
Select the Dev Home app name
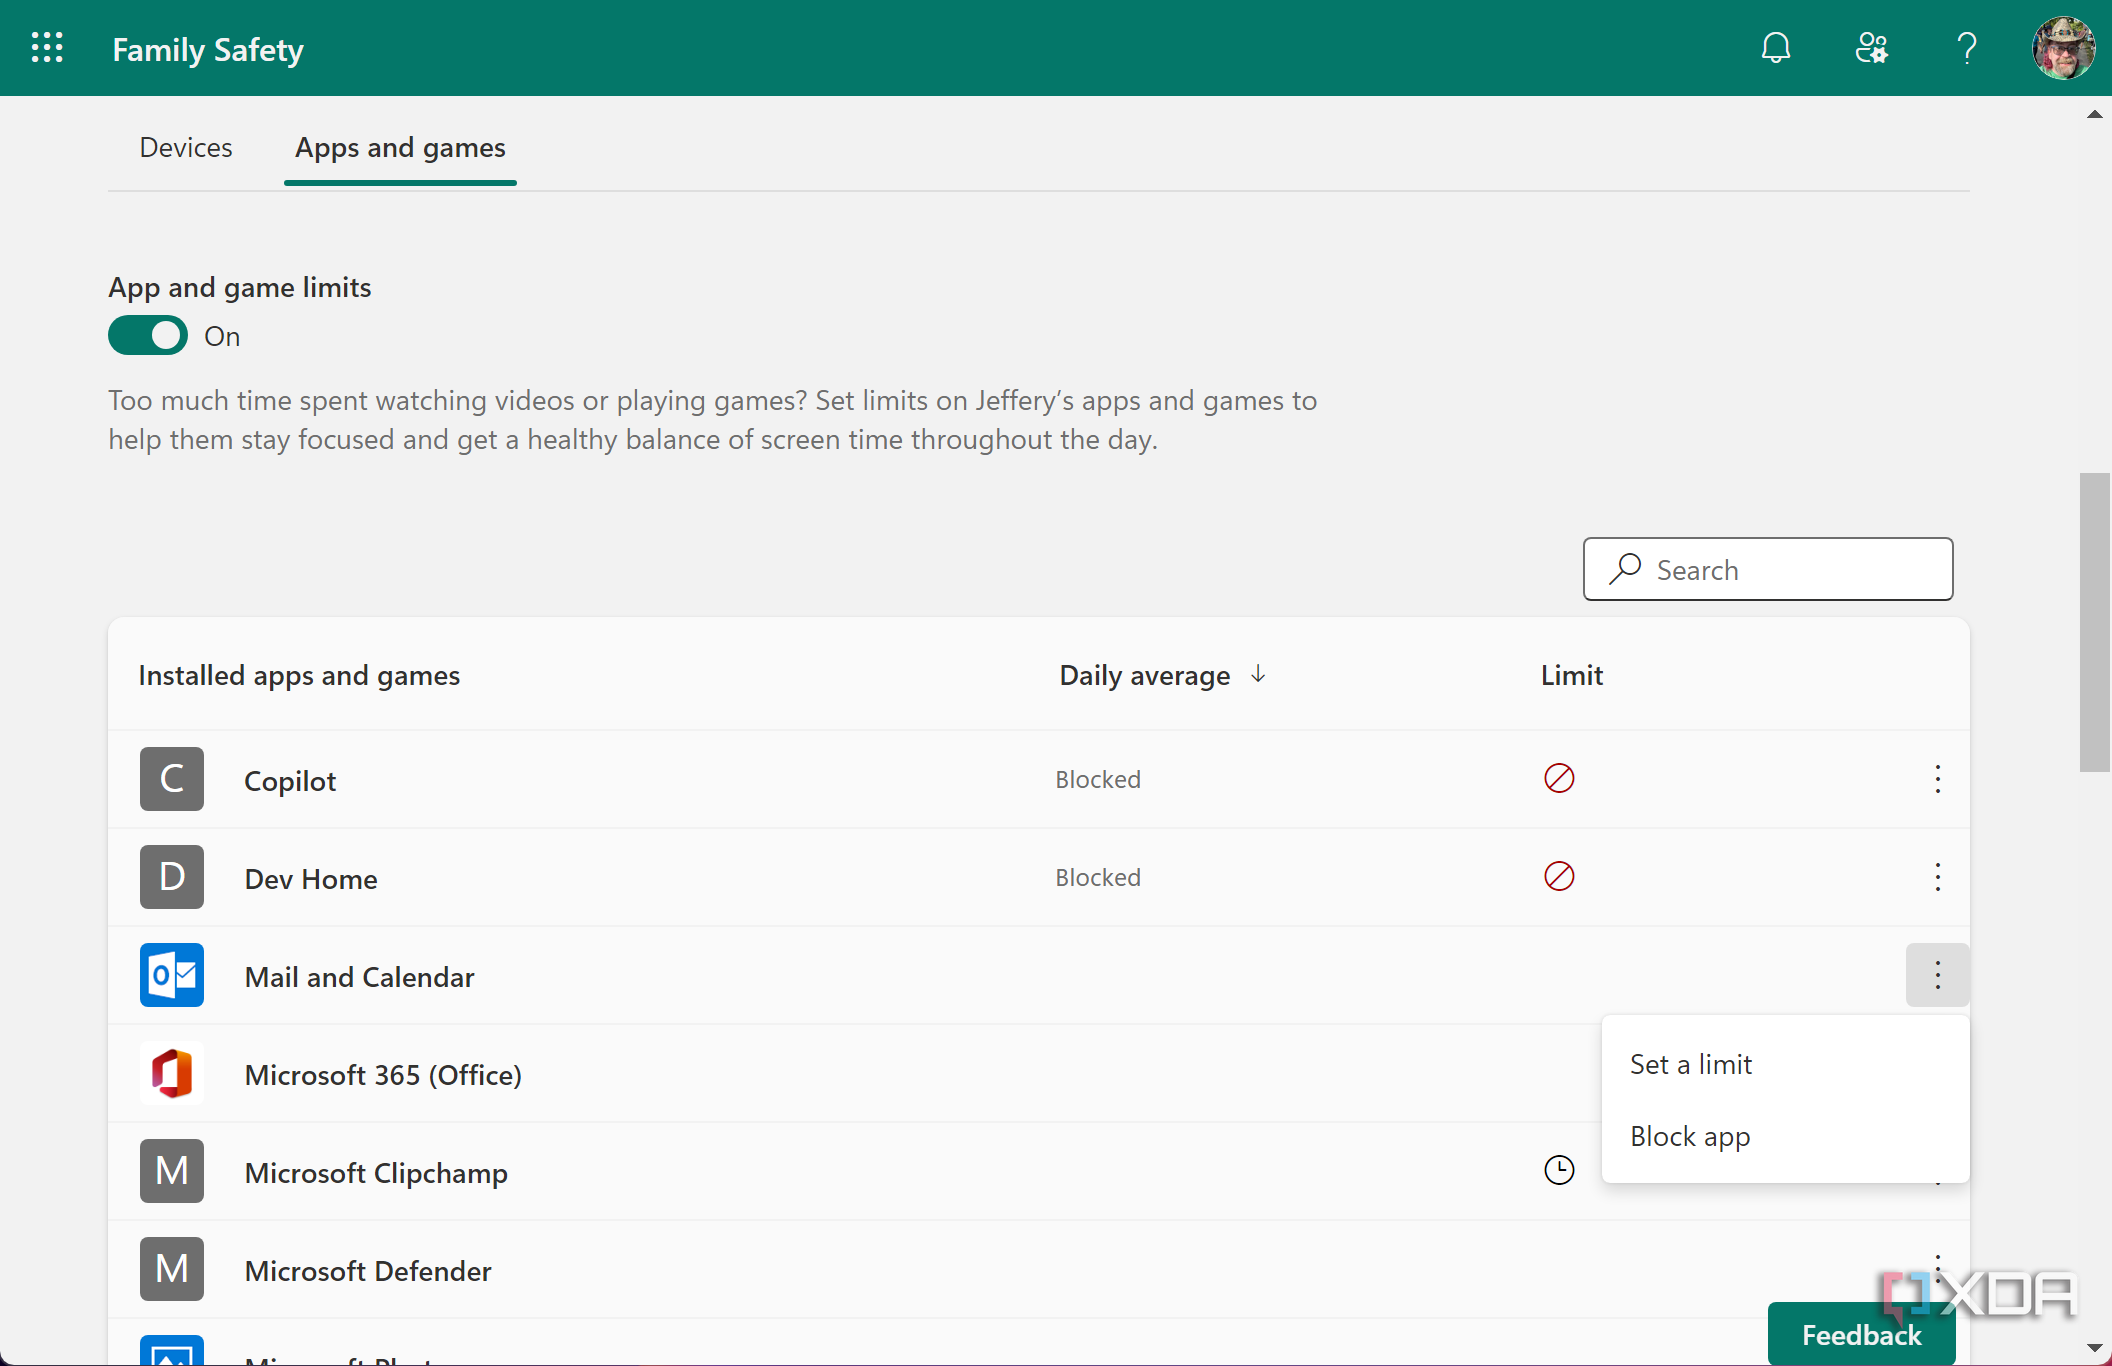tap(311, 879)
